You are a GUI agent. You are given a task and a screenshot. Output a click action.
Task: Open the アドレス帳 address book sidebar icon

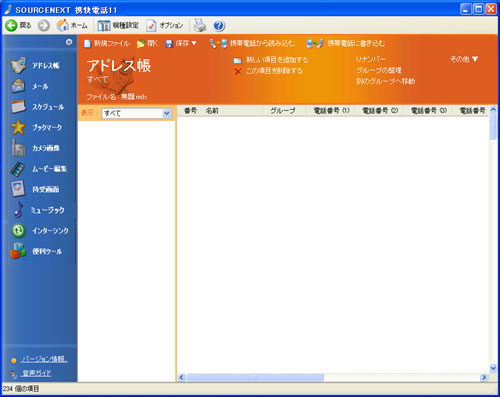click(x=18, y=65)
